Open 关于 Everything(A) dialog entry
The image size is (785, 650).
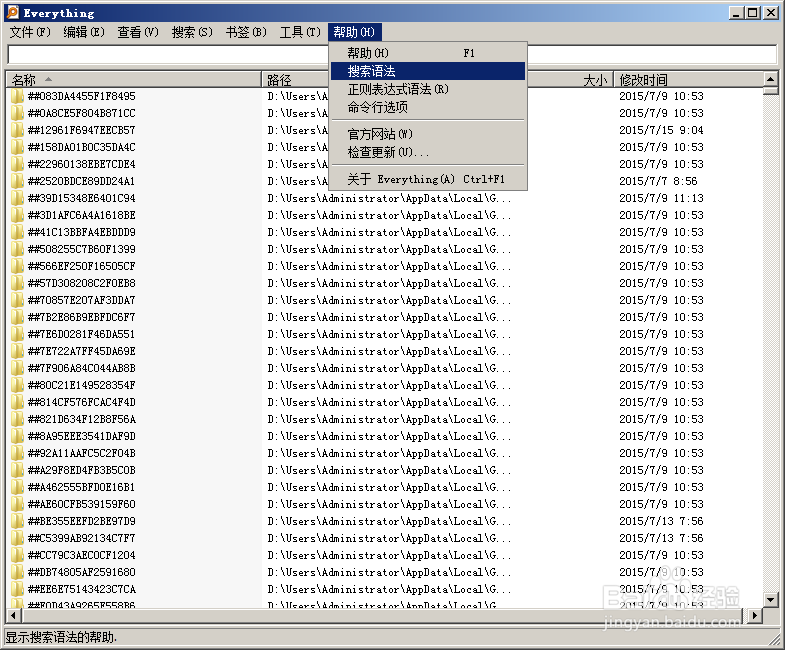[x=428, y=179]
